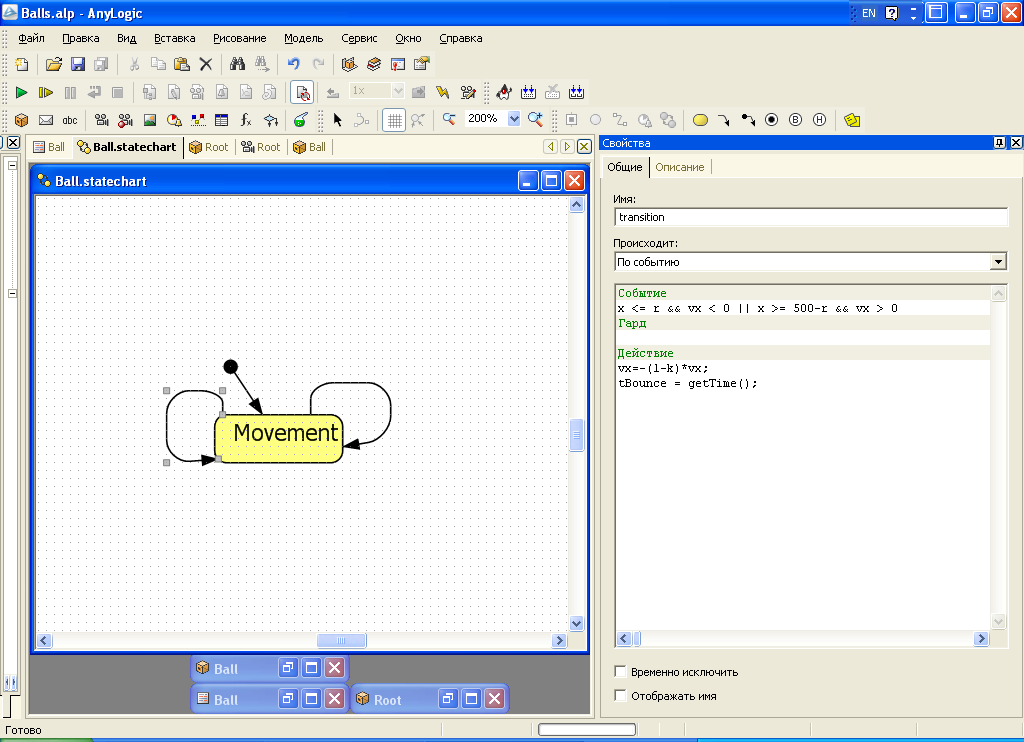Select the History state (H) tool
Viewport: 1024px width, 742px height.
820,120
